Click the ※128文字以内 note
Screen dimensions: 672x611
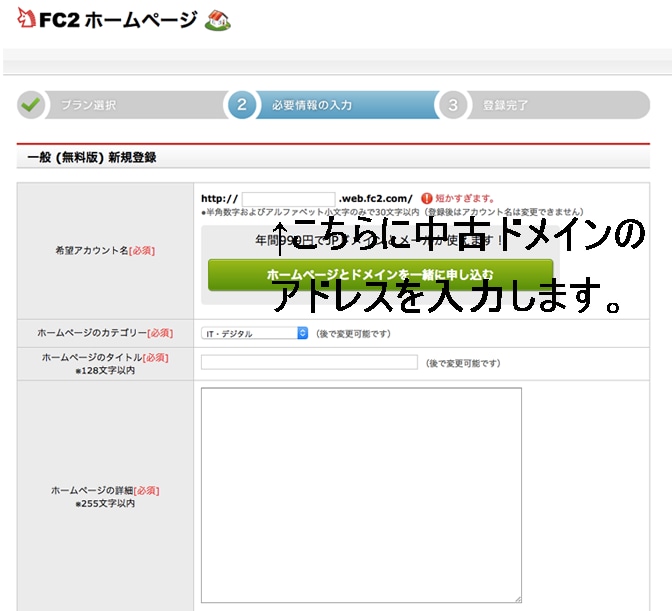[x=105, y=371]
